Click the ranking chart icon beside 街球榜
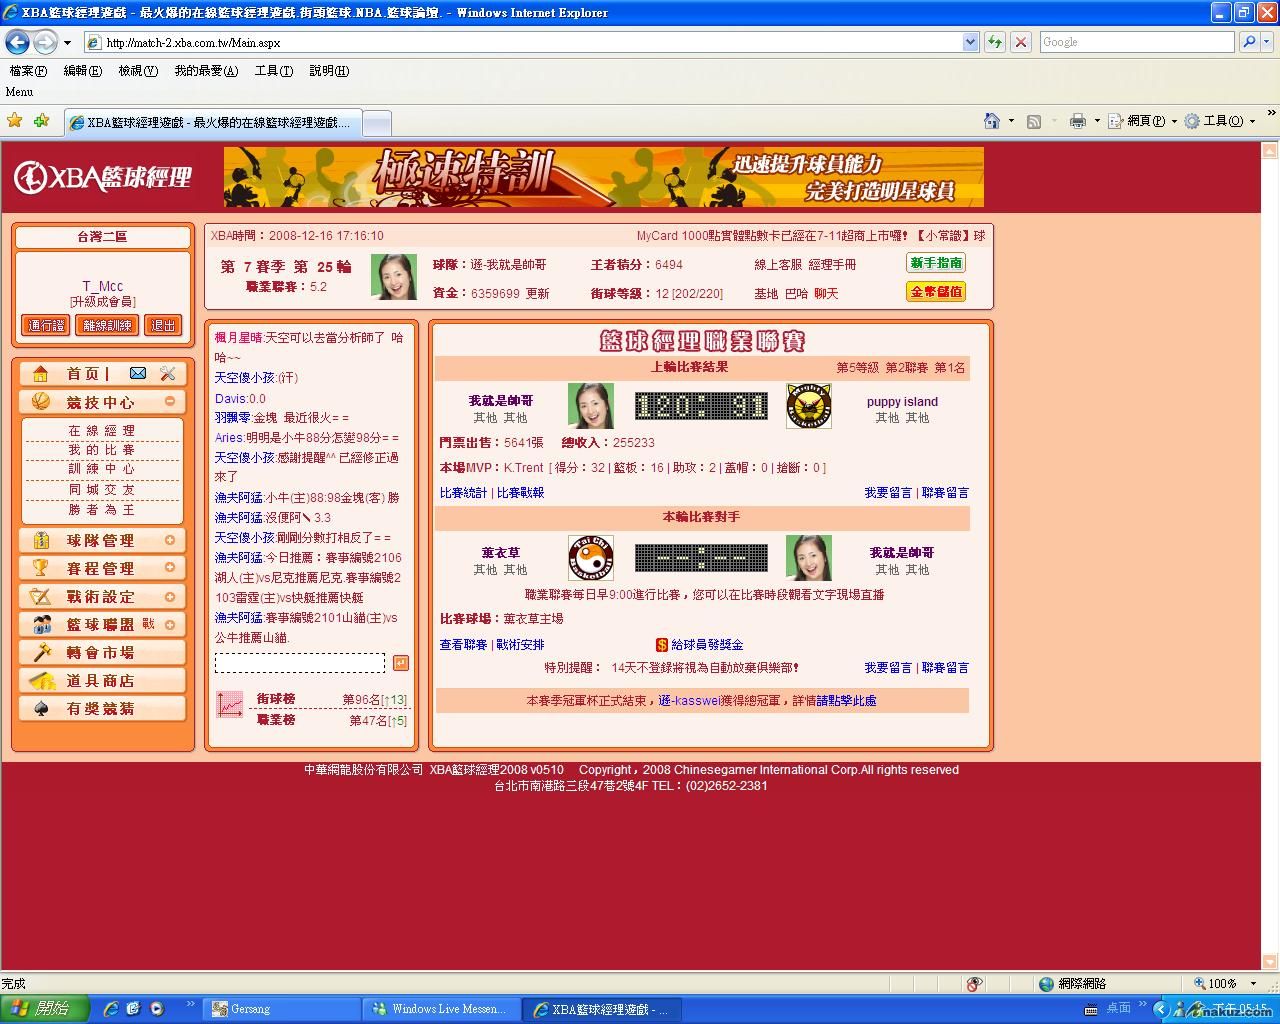Viewport: 1280px width, 1024px height. [230, 705]
